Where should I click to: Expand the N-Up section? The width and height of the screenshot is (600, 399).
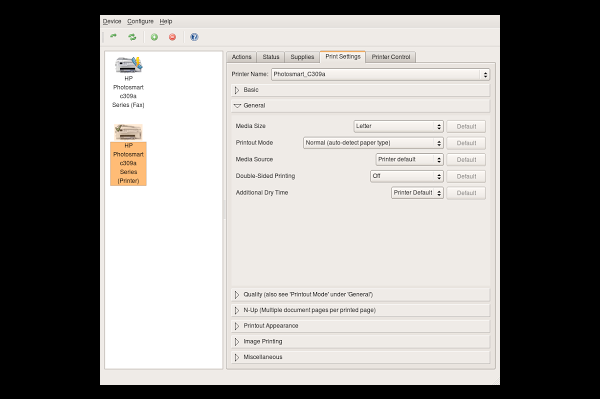tap(360, 310)
